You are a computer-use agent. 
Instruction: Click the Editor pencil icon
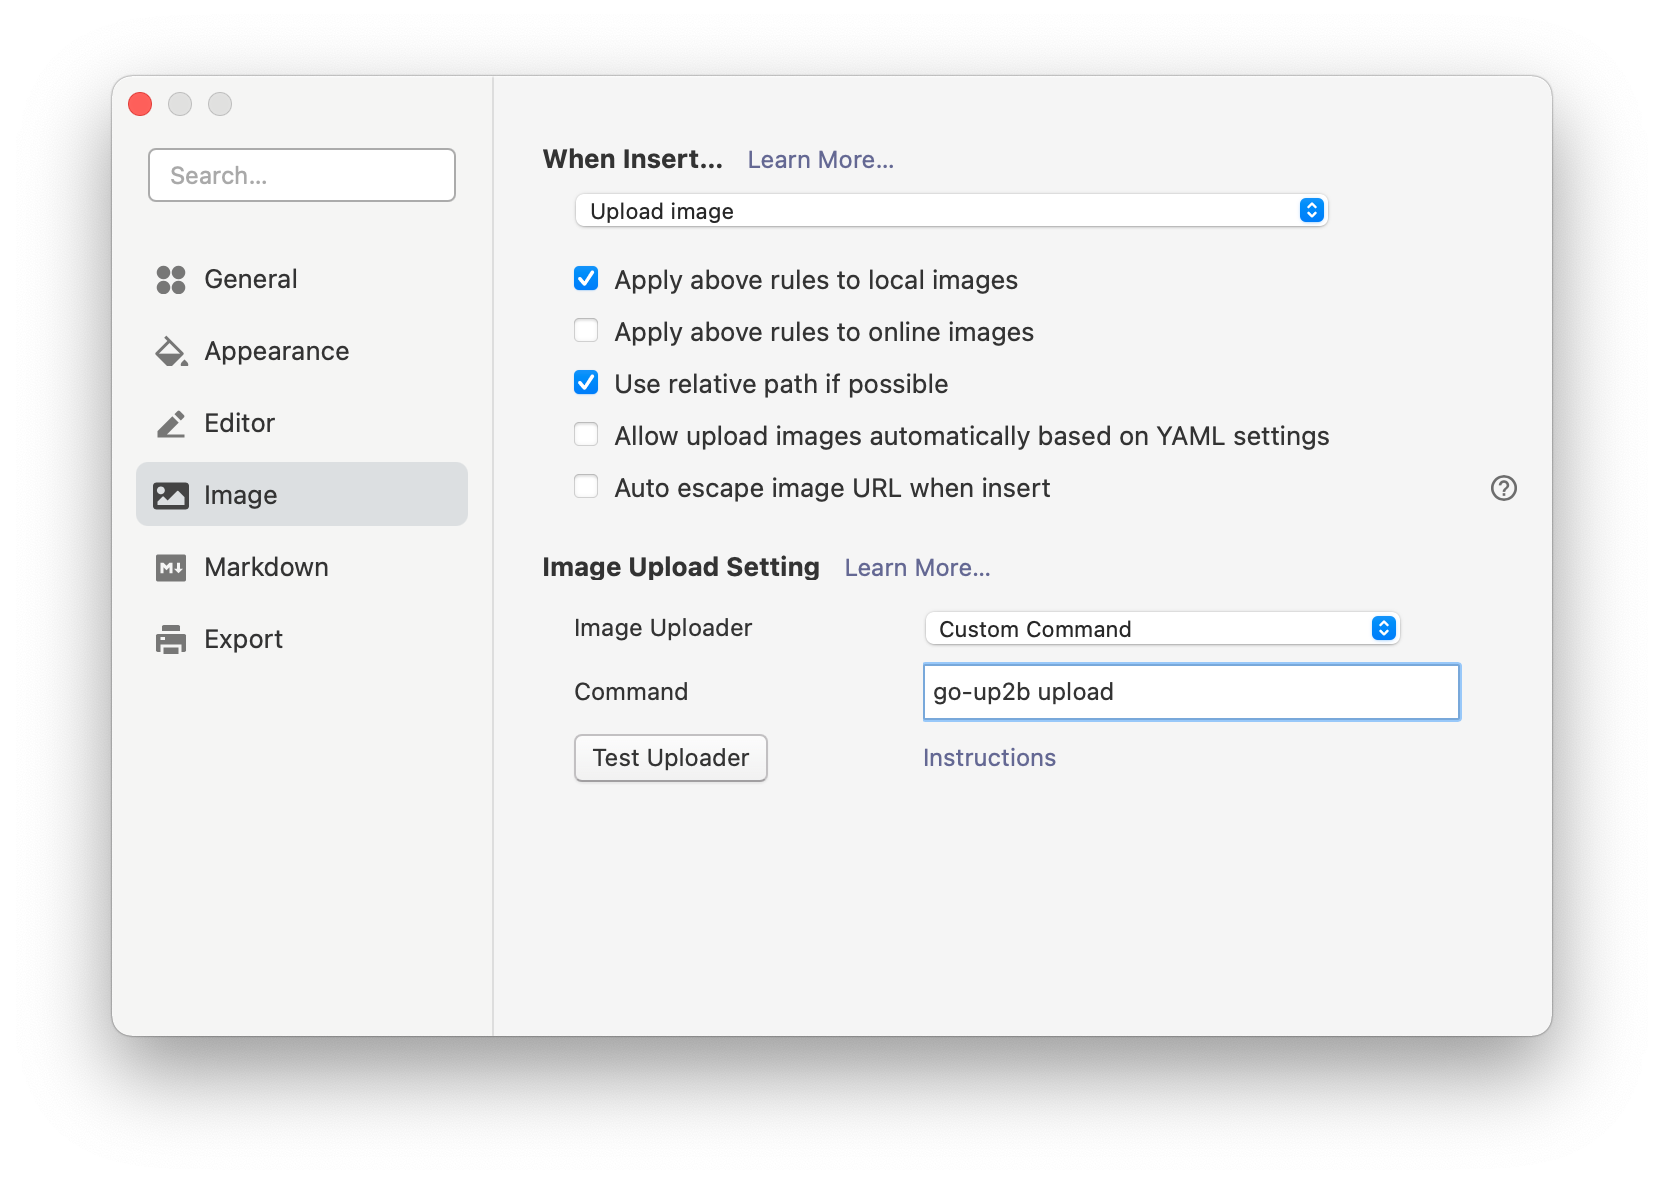(171, 424)
